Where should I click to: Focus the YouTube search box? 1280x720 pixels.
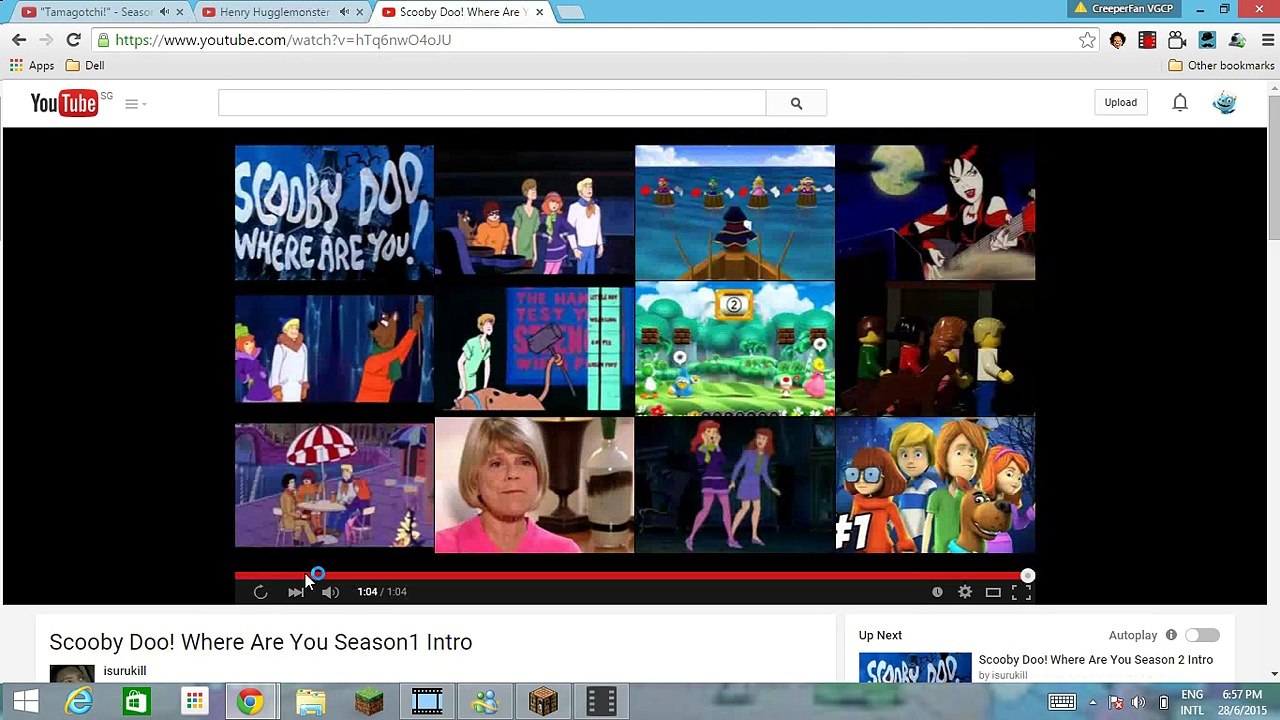pyautogui.click(x=492, y=103)
